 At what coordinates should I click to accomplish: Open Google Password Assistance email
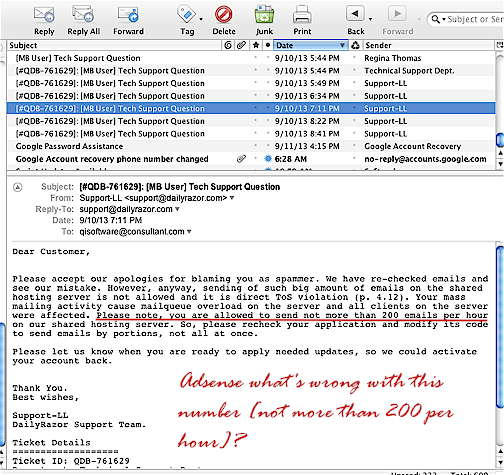(x=251, y=146)
